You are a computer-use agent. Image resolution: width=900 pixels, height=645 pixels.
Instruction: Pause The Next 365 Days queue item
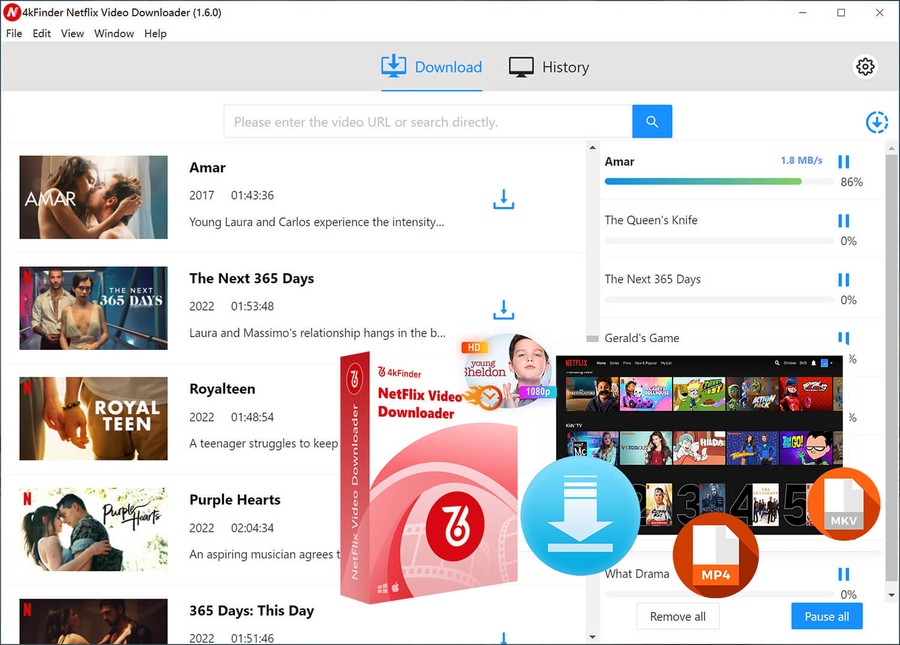point(843,280)
